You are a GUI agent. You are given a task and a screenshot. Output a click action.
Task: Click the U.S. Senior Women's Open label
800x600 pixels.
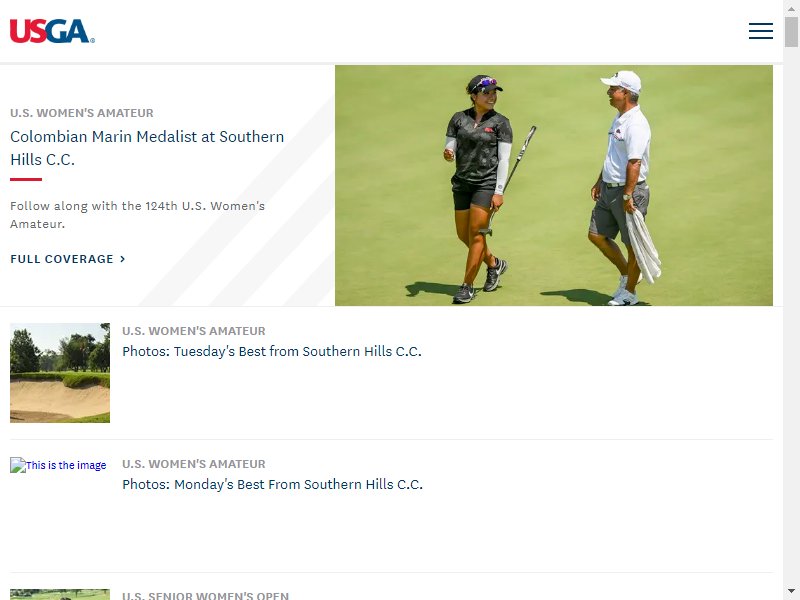(x=206, y=595)
